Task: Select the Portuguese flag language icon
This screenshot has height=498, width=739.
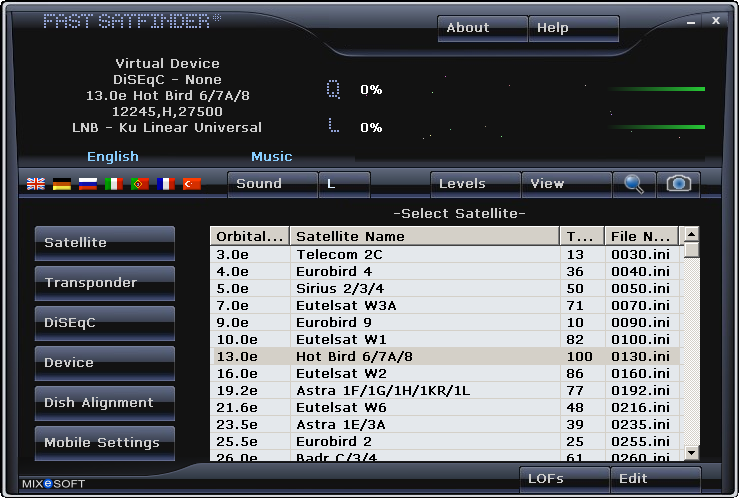Action: coord(140,184)
